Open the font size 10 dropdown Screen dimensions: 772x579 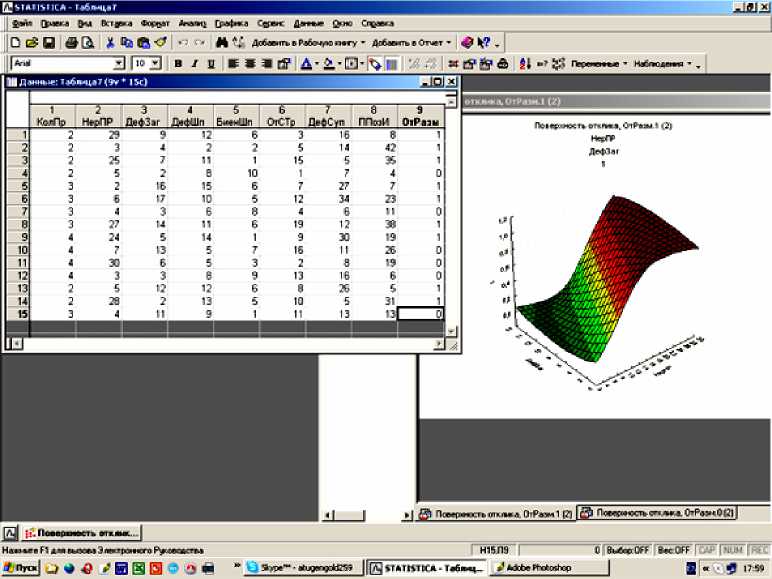coord(156,64)
